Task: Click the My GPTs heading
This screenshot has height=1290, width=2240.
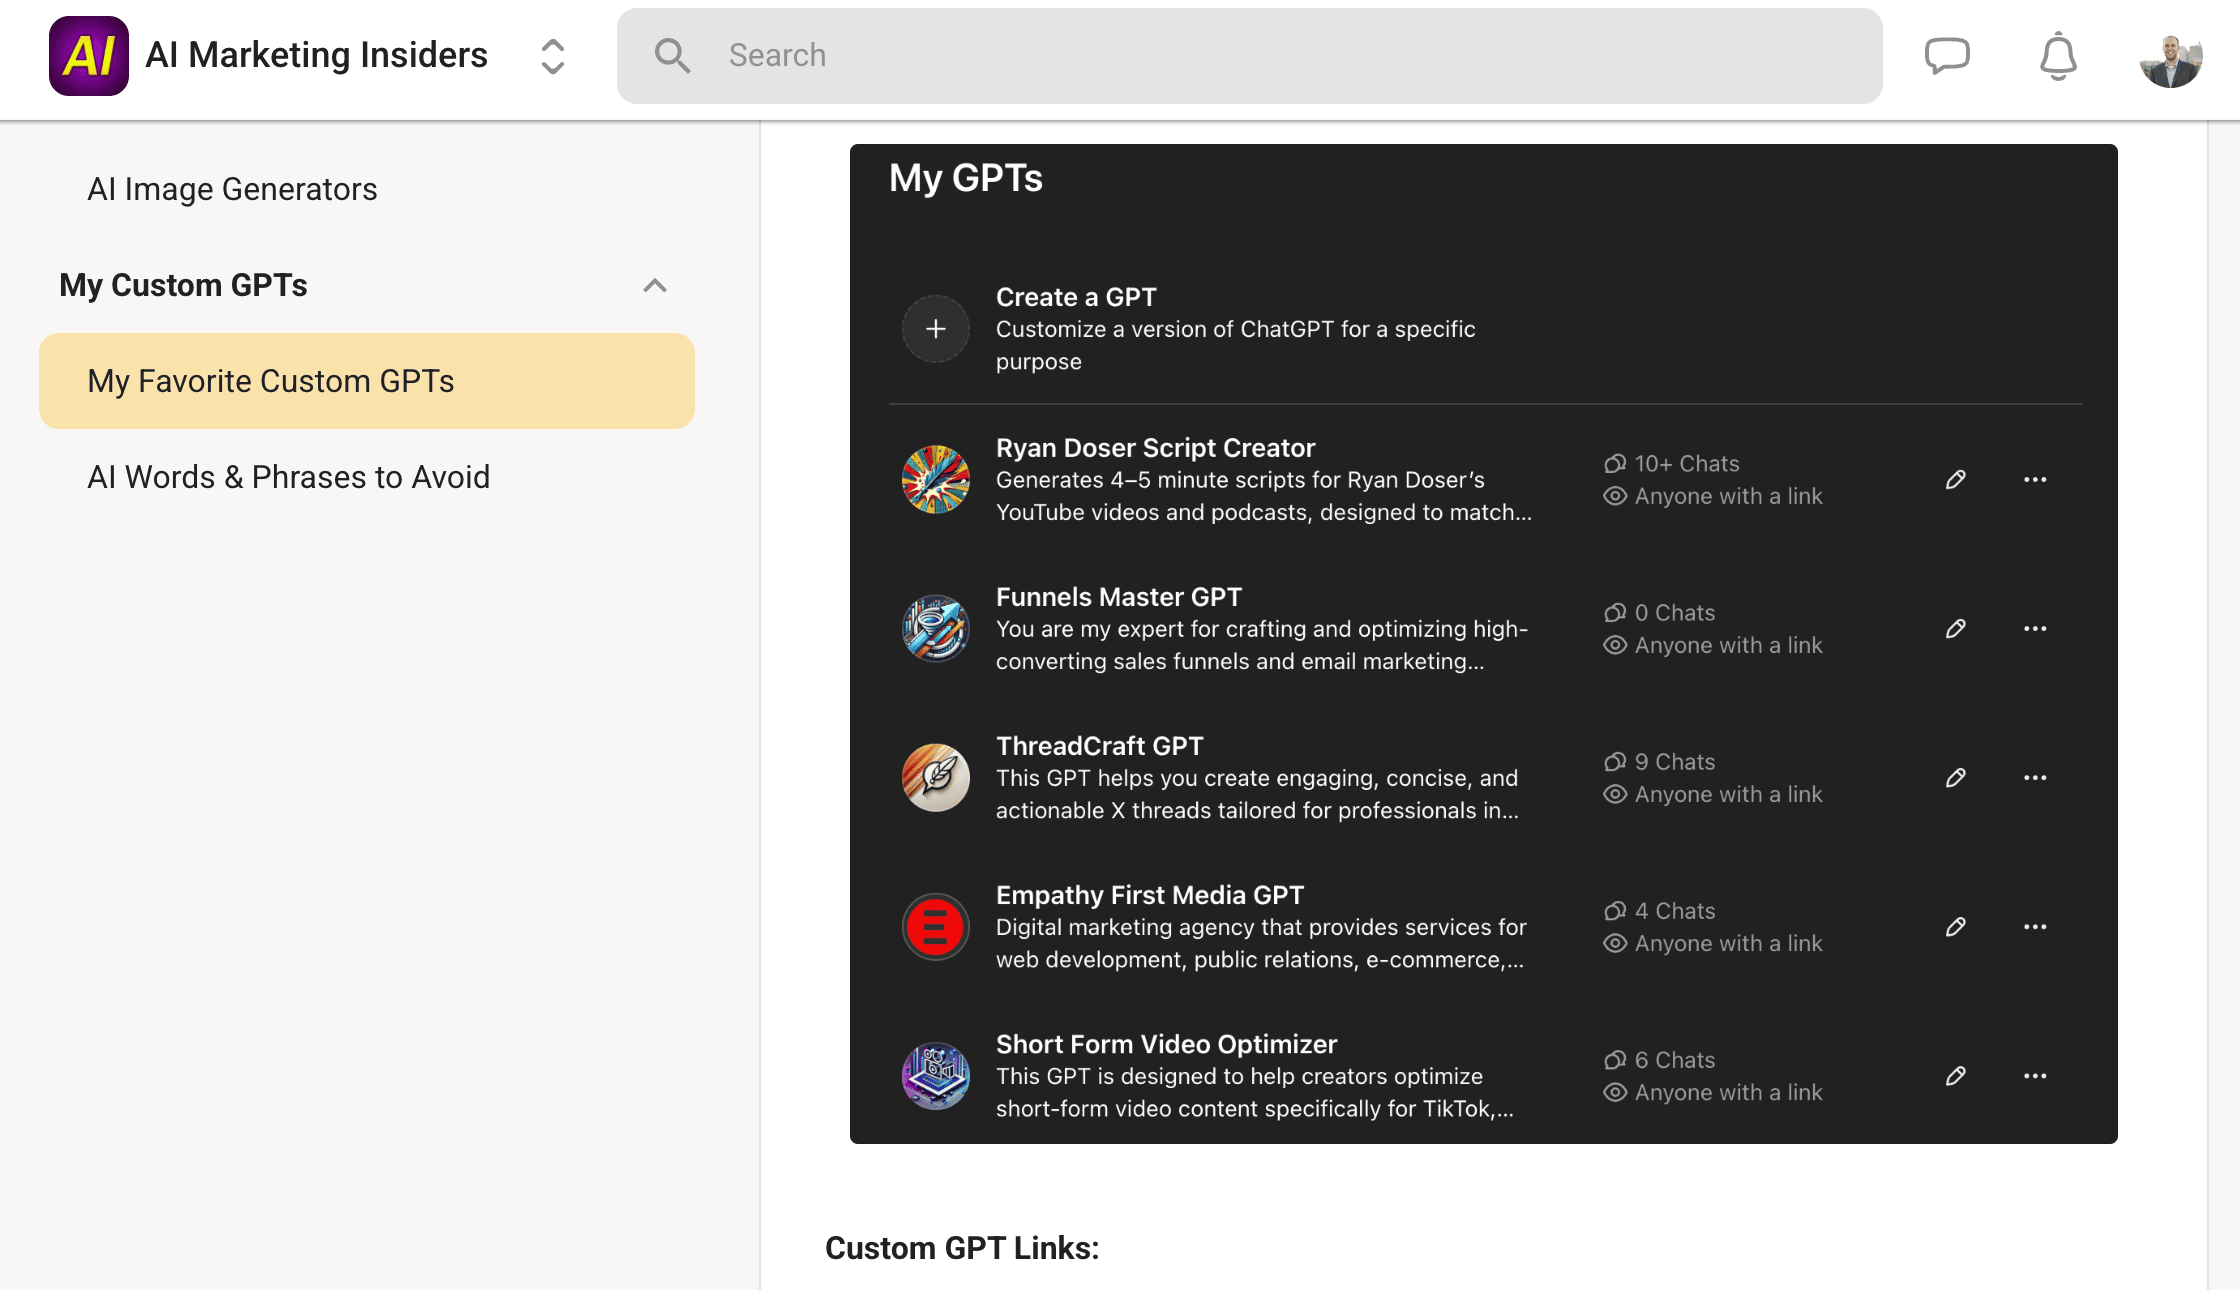Action: pos(966,178)
